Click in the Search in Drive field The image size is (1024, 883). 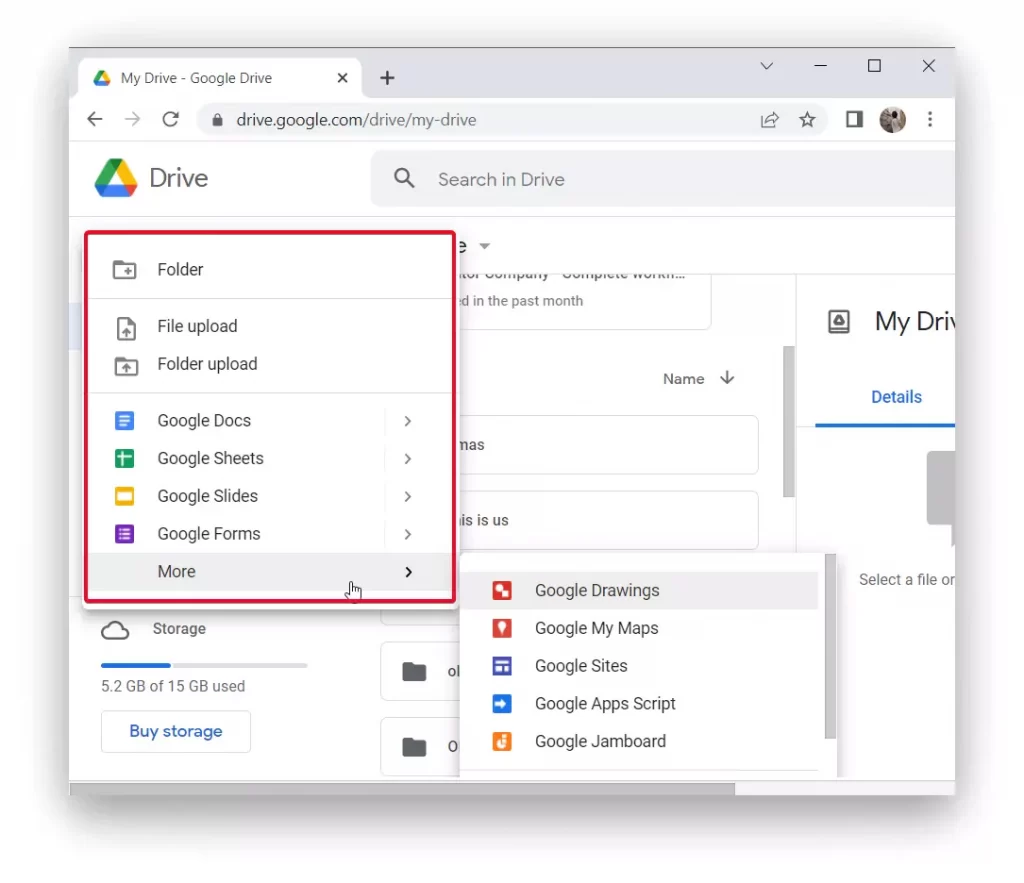coord(663,179)
